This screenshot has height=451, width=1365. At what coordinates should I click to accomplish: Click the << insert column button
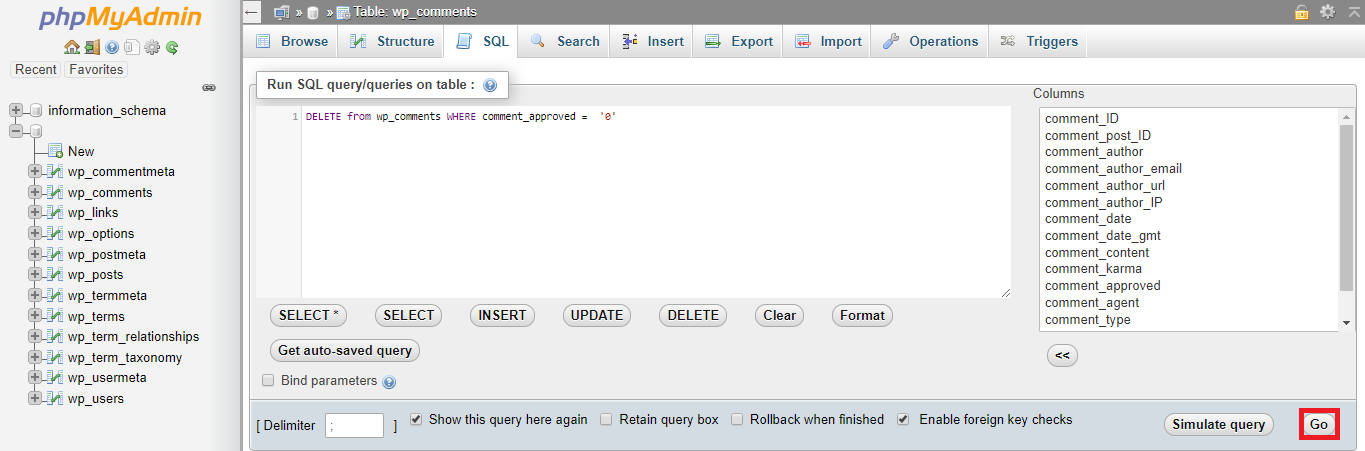(x=1062, y=355)
